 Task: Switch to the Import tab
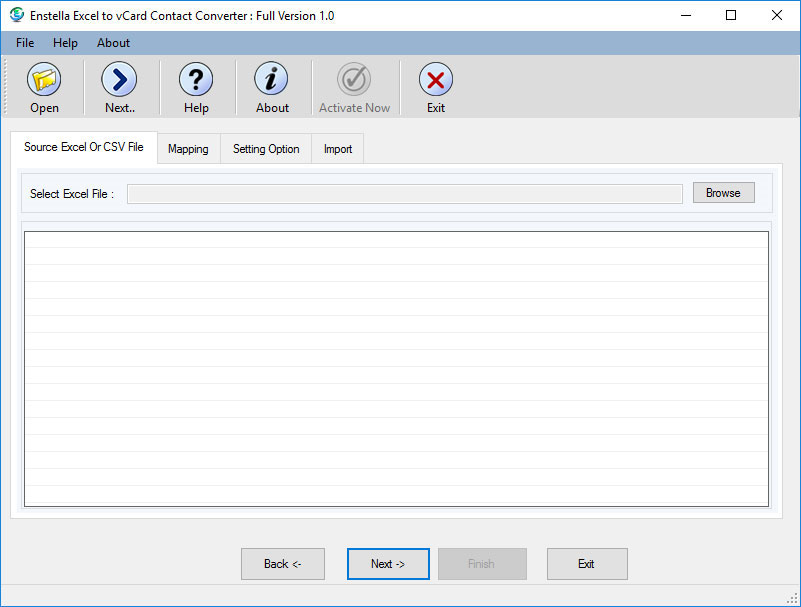[x=338, y=149]
